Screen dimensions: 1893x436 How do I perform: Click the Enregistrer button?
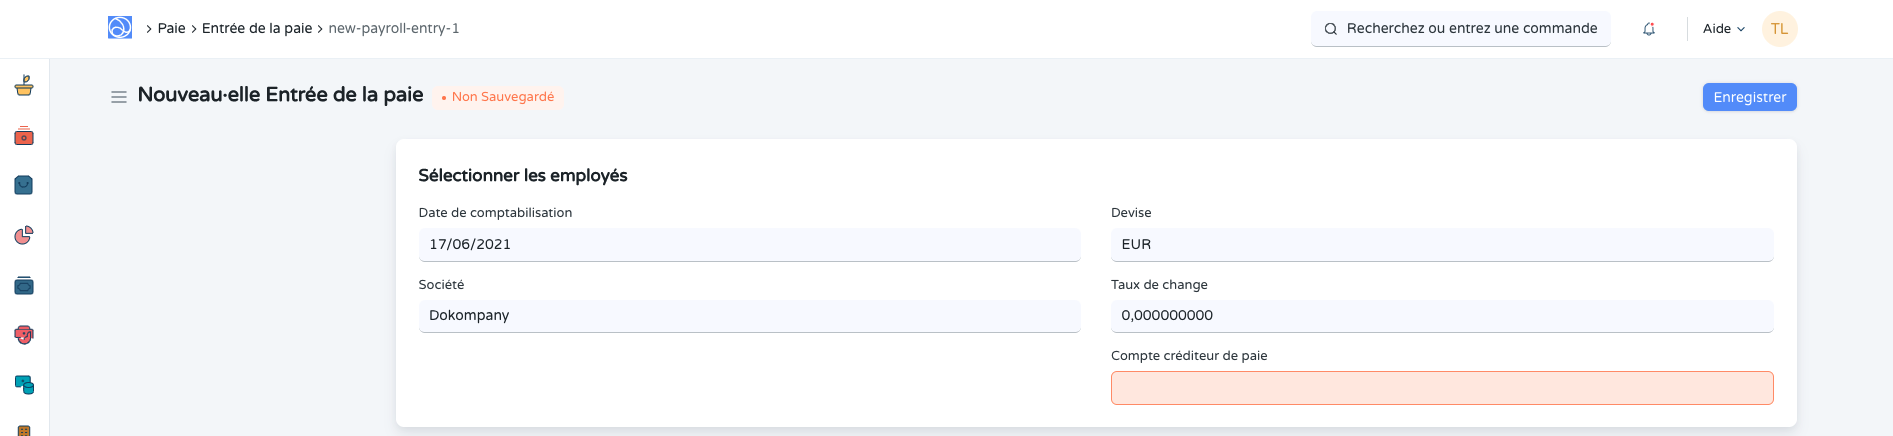pyautogui.click(x=1749, y=97)
